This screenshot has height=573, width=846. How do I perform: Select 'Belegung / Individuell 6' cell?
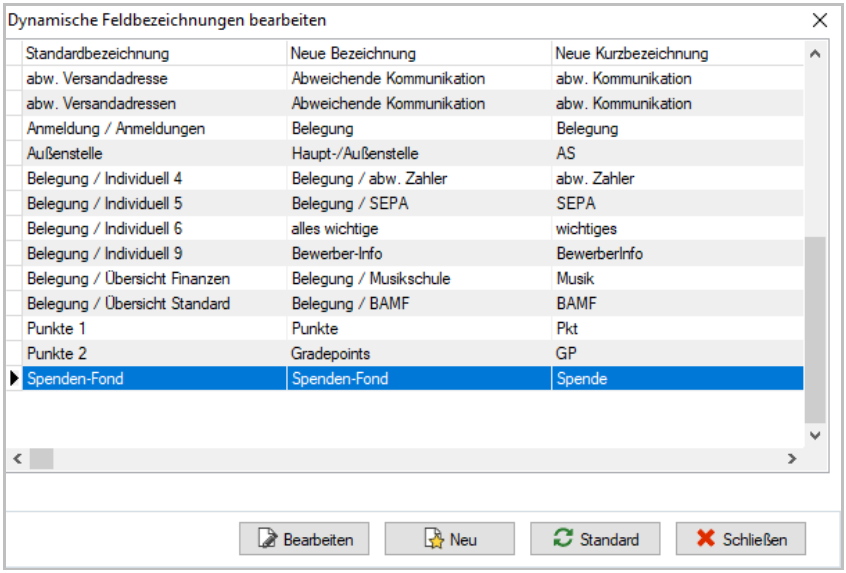[154, 228]
